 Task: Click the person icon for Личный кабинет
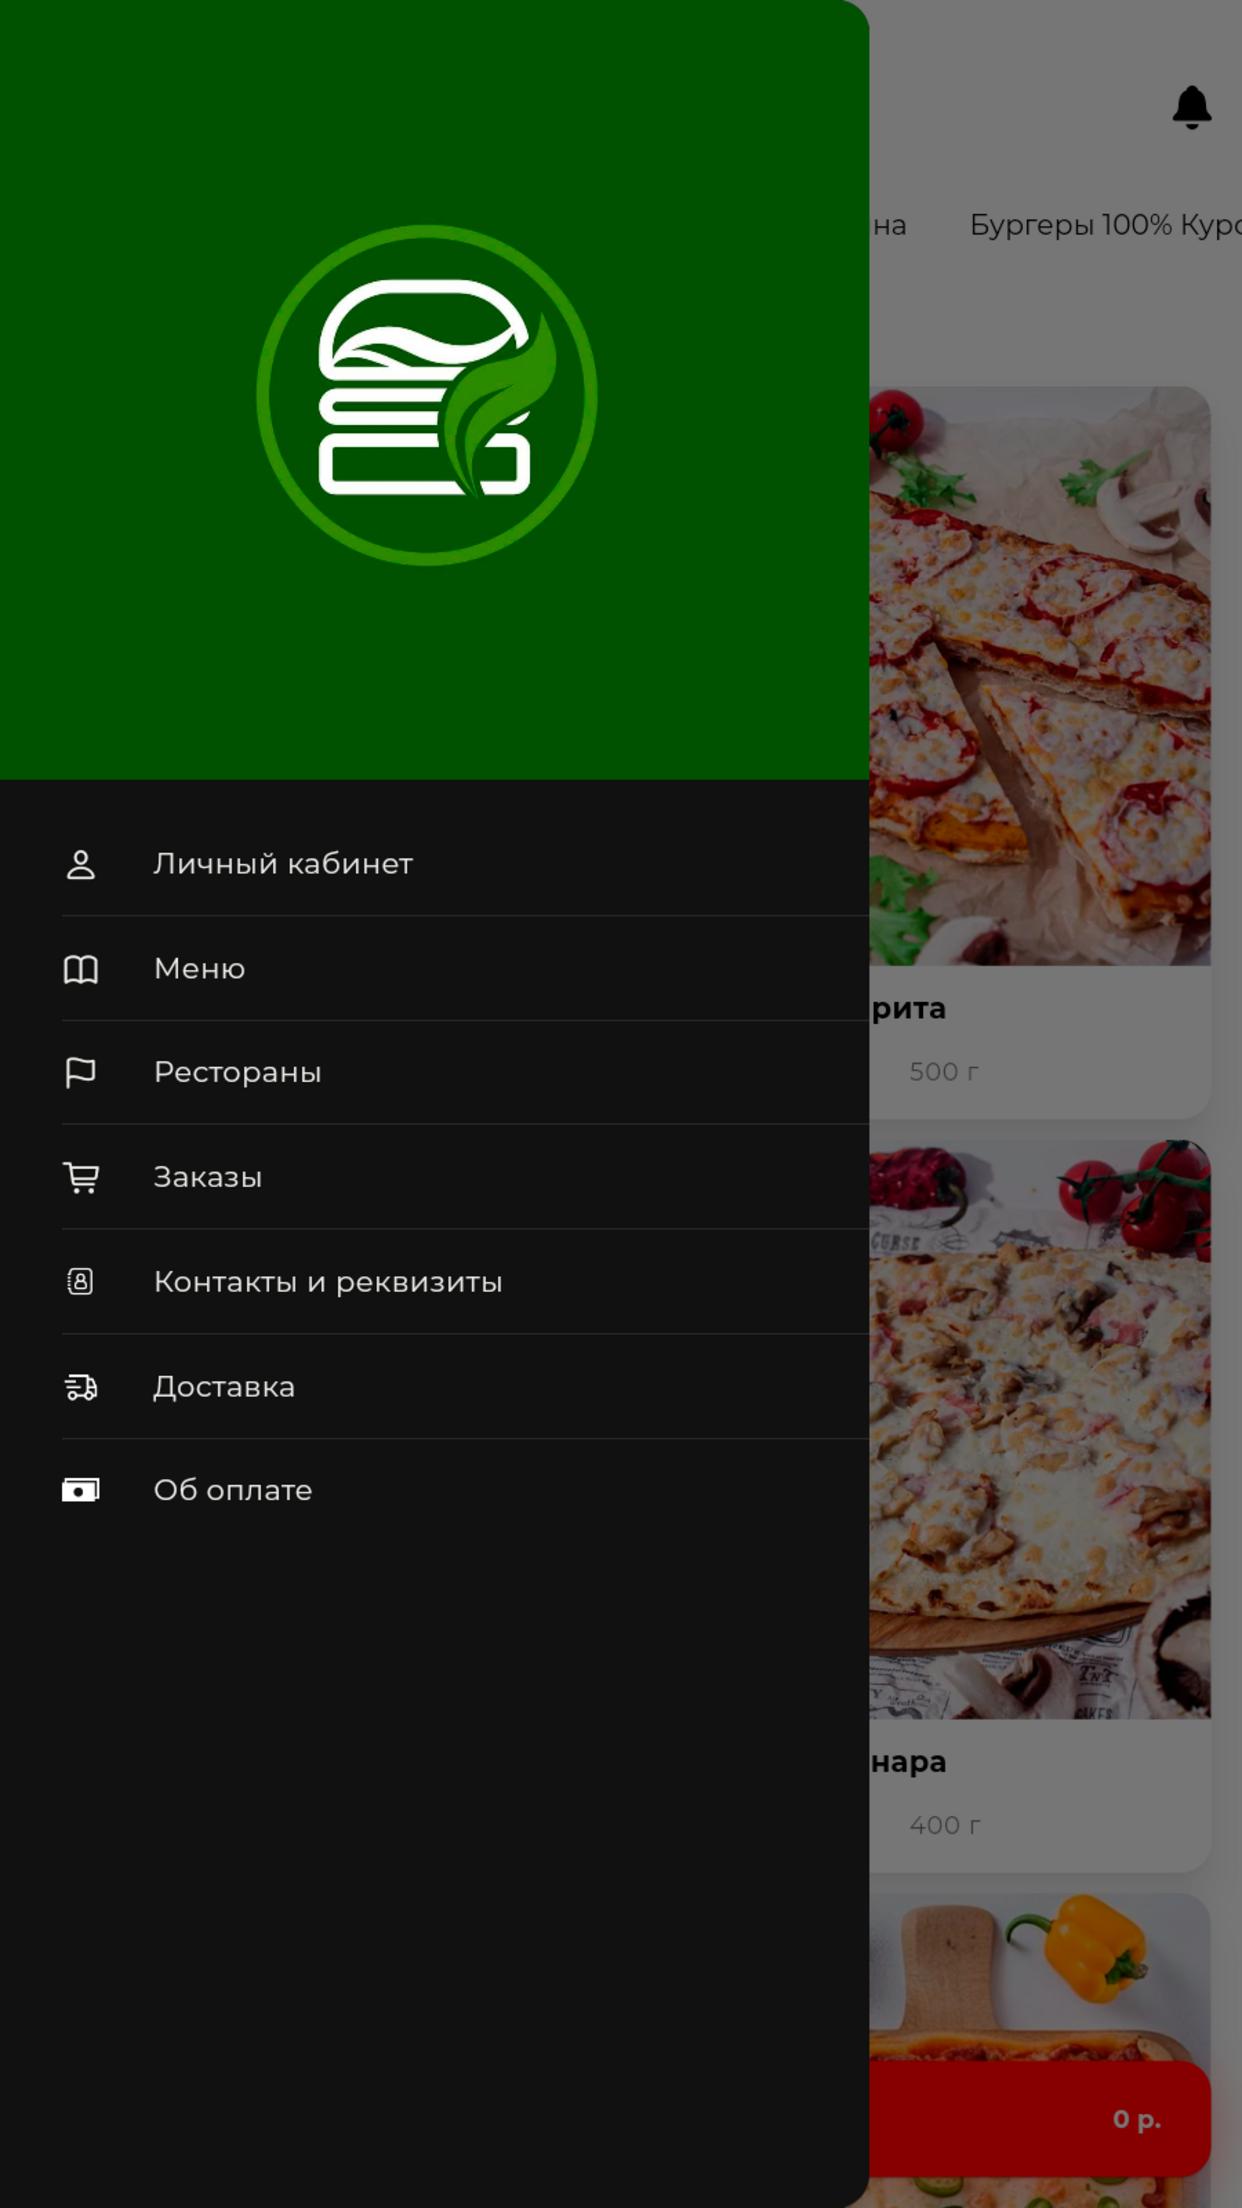[81, 865]
